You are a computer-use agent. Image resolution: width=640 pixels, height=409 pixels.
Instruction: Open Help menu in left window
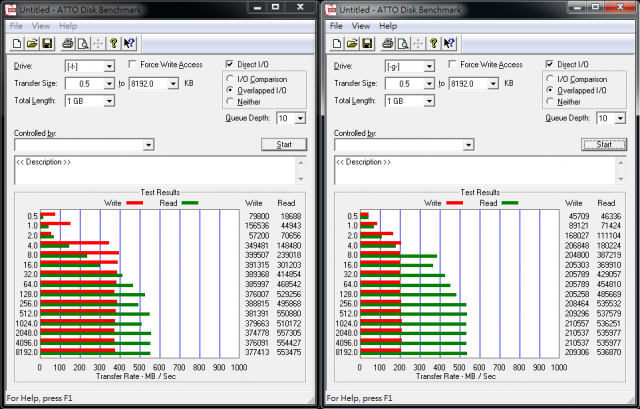[68, 26]
